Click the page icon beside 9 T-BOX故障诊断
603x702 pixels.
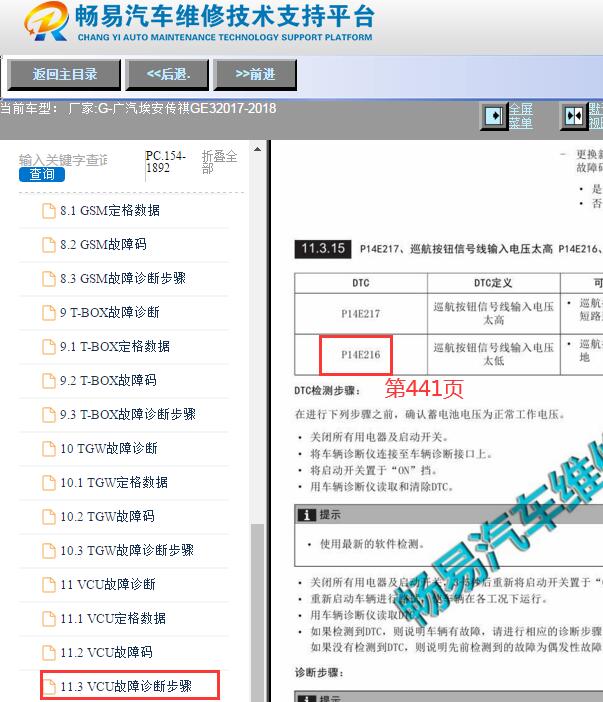[49, 313]
